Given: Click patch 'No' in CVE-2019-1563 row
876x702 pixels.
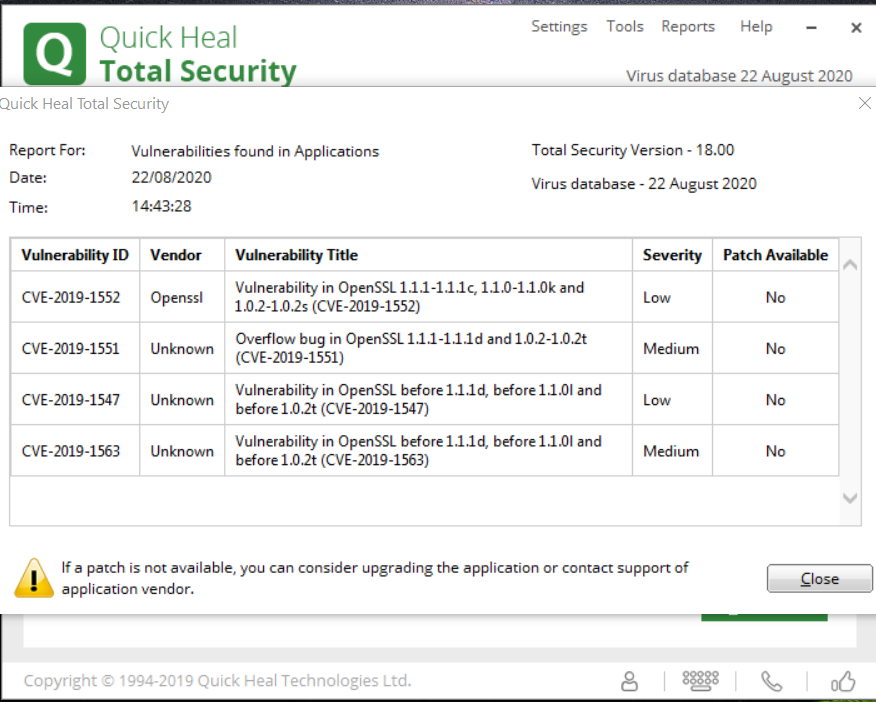Looking at the screenshot, I should point(775,452).
